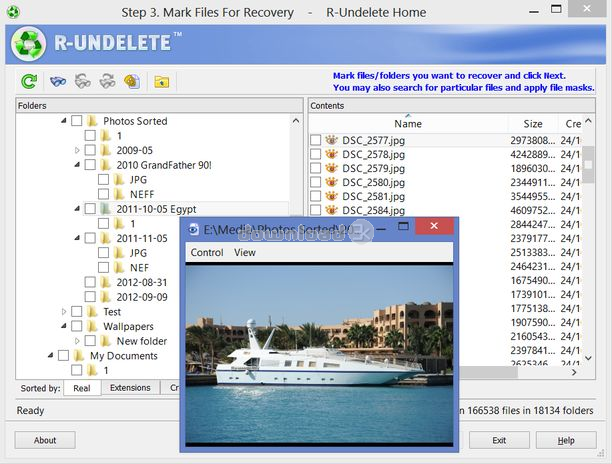Click the green Refresh toolbar icon
This screenshot has width=612, height=464.
pyautogui.click(x=29, y=81)
